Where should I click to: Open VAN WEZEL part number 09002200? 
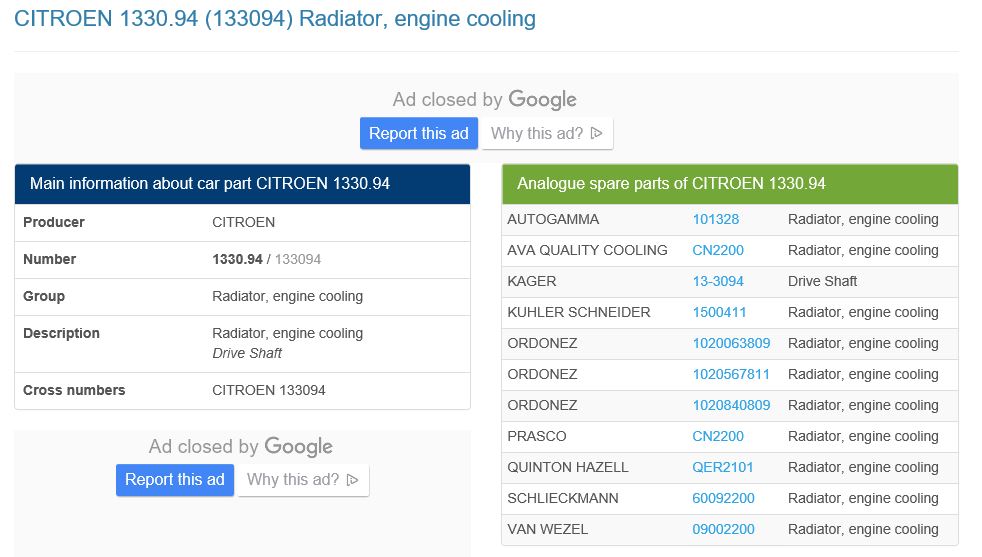click(723, 529)
